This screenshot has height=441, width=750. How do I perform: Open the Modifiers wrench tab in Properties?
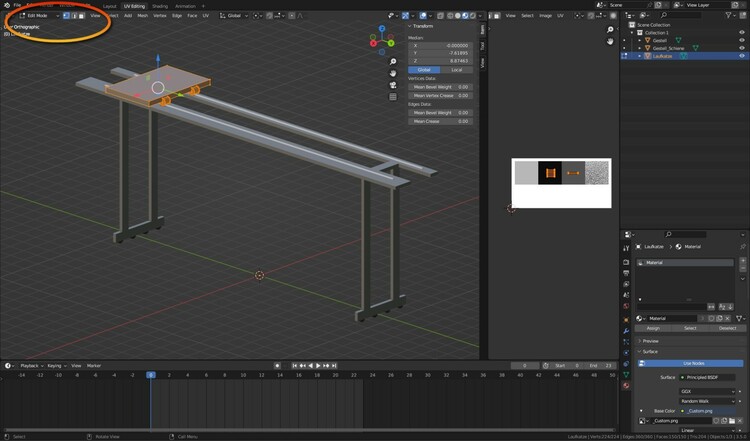(626, 329)
